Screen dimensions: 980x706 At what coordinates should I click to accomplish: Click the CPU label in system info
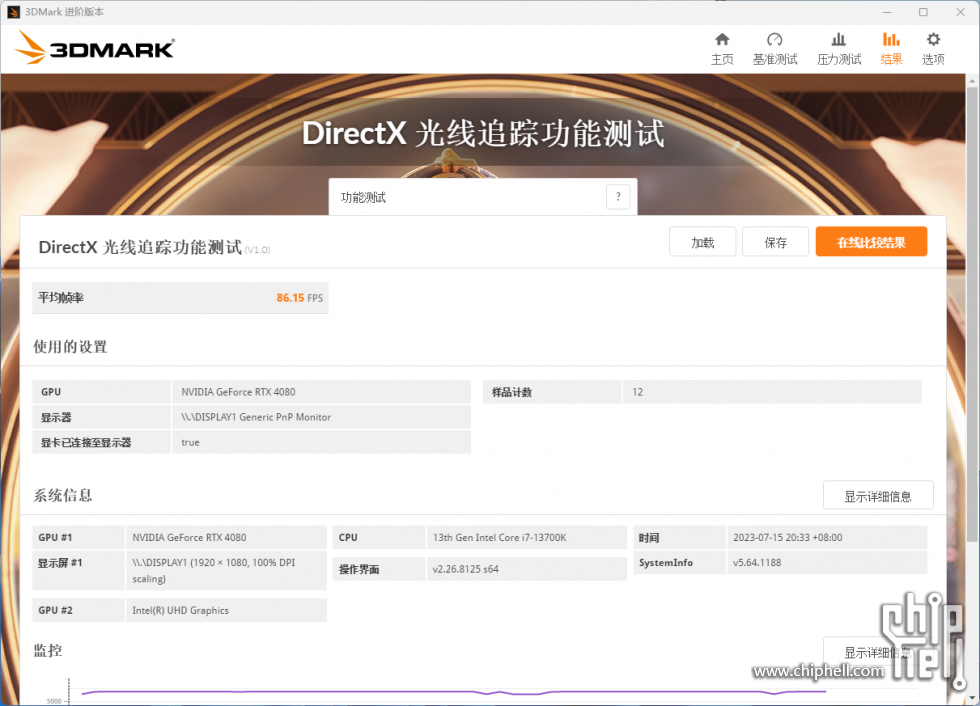click(348, 537)
